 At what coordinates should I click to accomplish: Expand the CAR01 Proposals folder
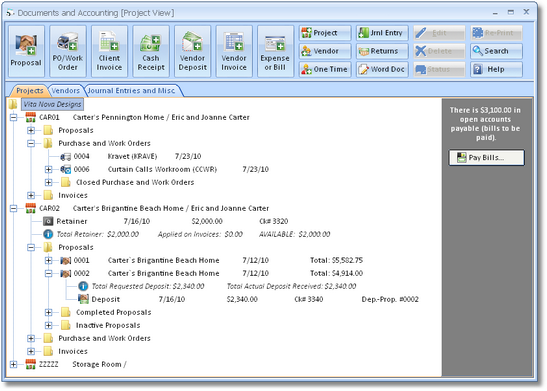pyautogui.click(x=31, y=130)
